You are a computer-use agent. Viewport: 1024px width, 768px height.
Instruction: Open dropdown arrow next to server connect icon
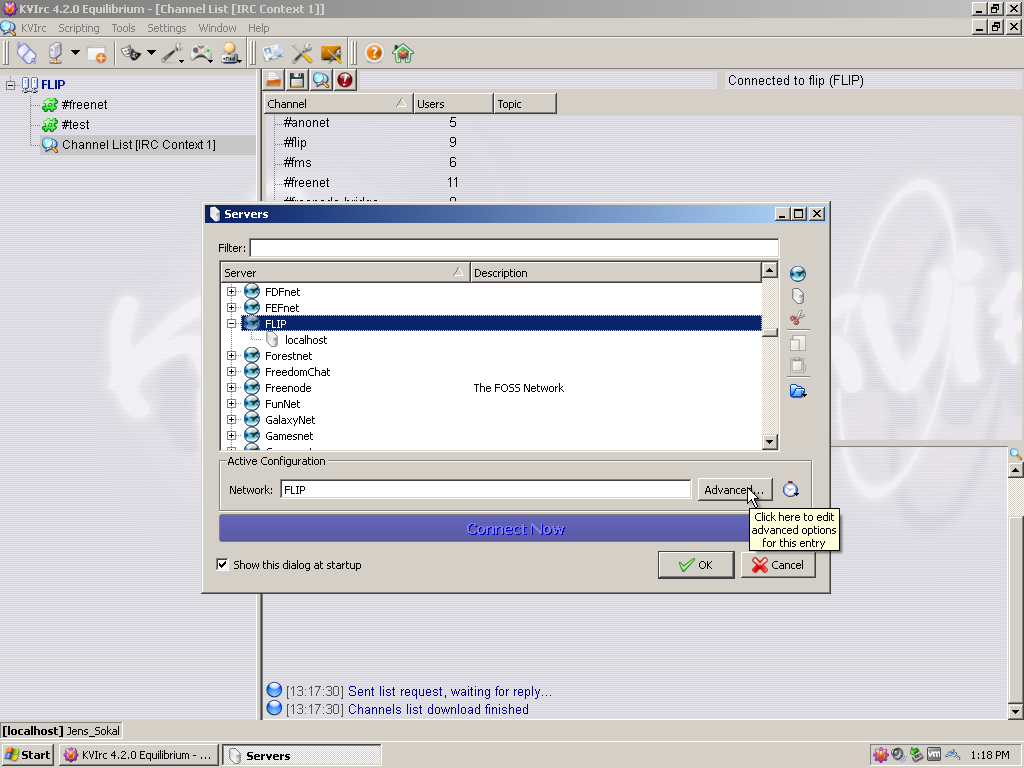pyautogui.click(x=75, y=53)
